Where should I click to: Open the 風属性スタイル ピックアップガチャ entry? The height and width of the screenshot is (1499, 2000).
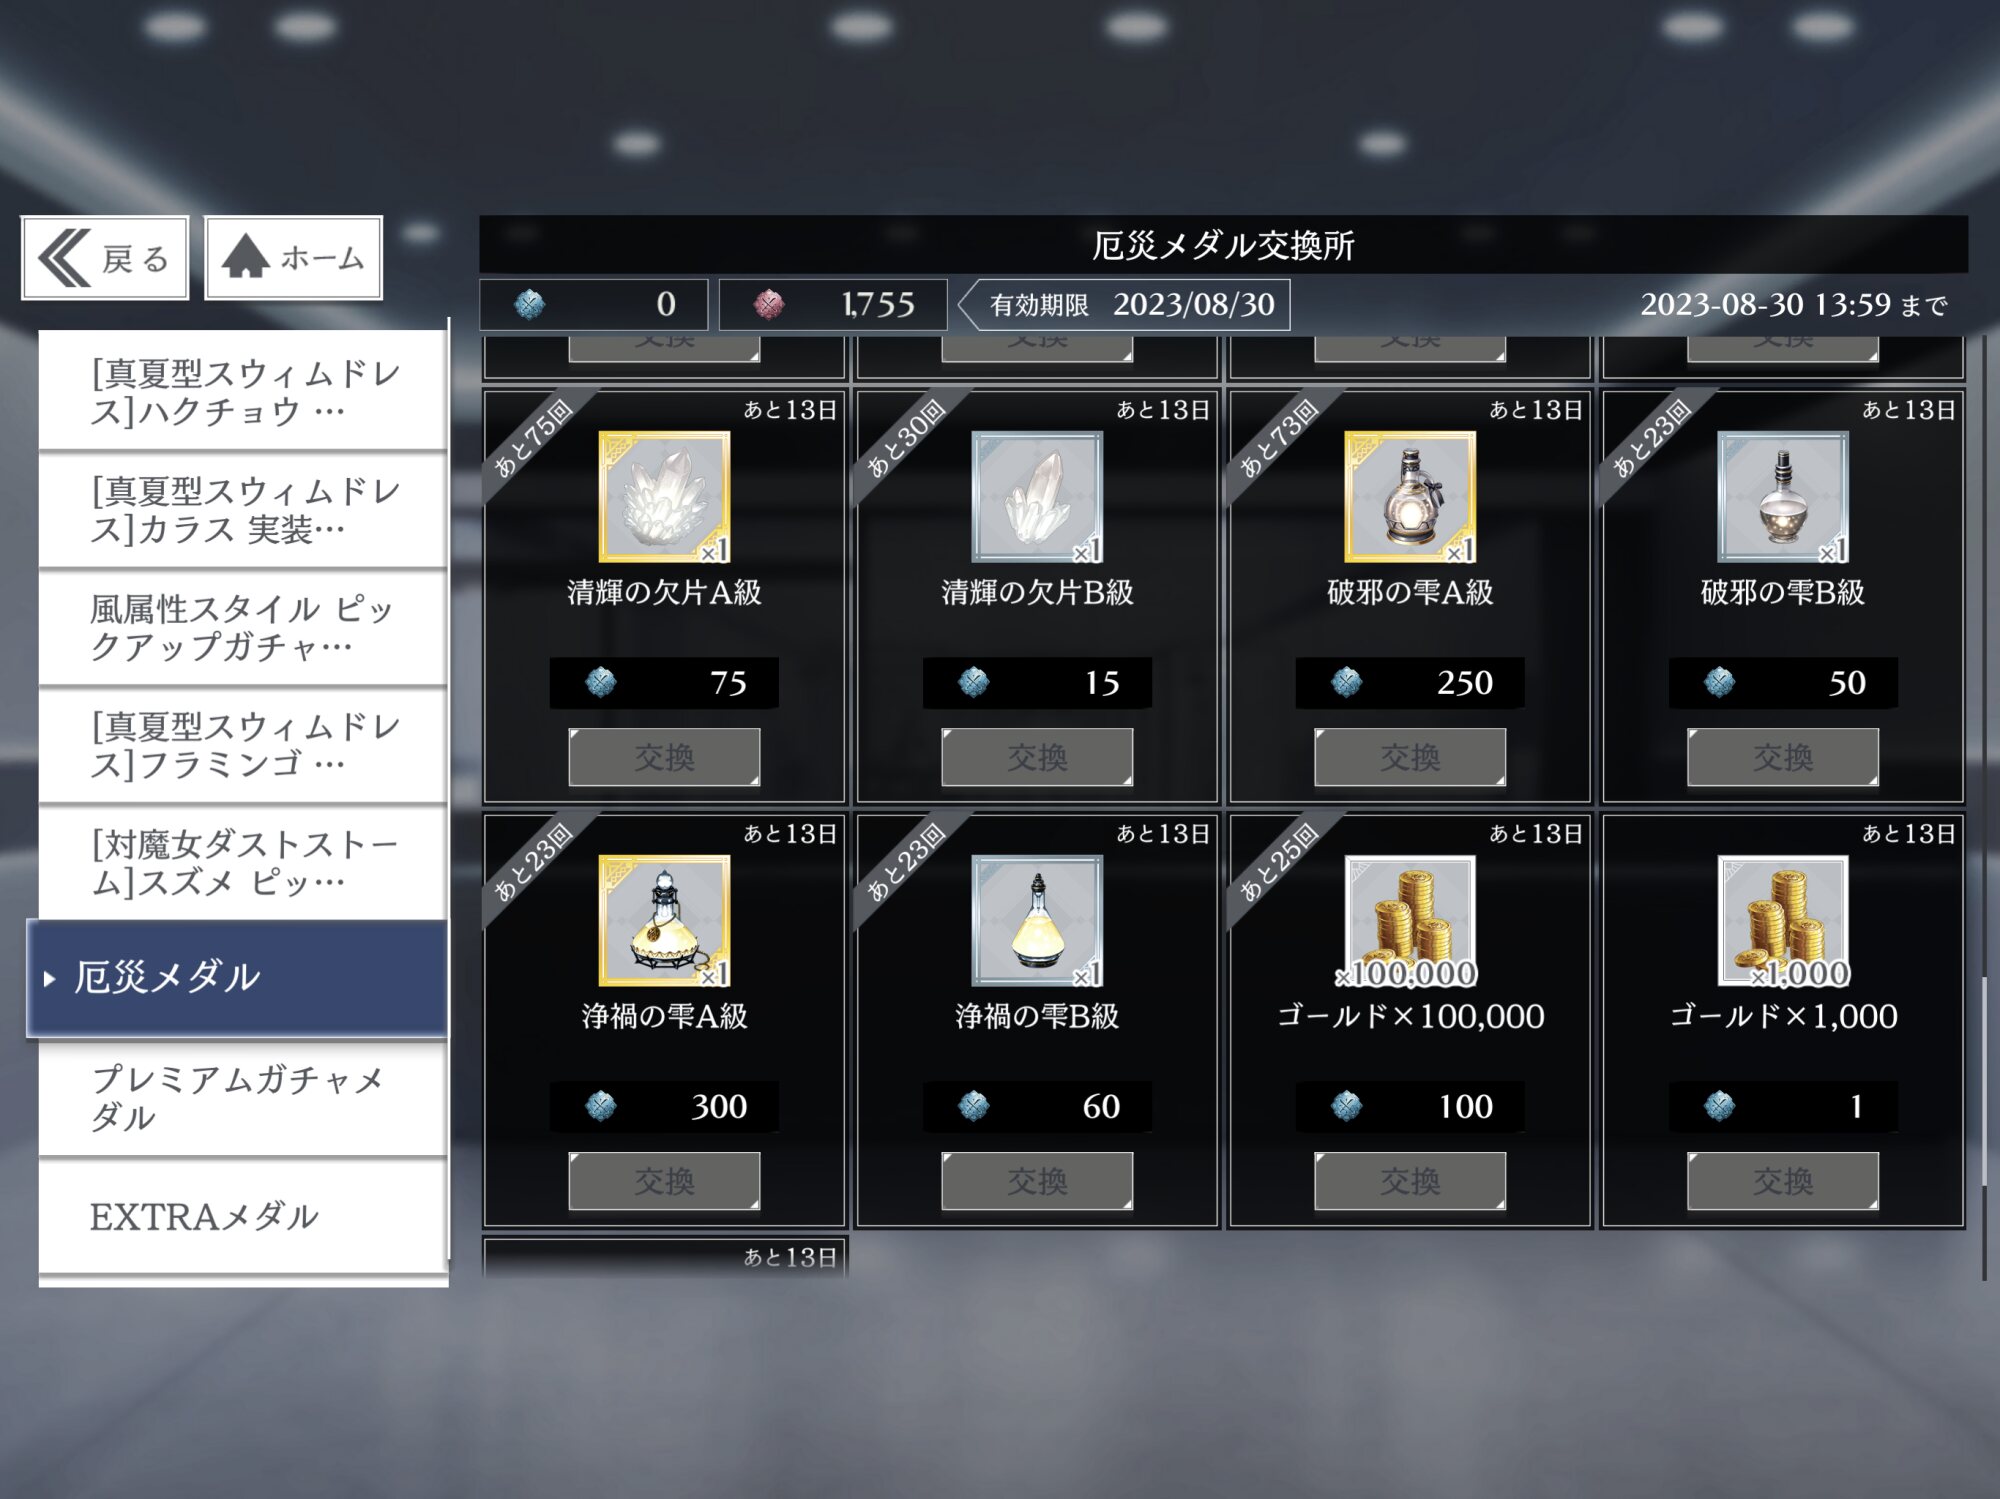[242, 628]
